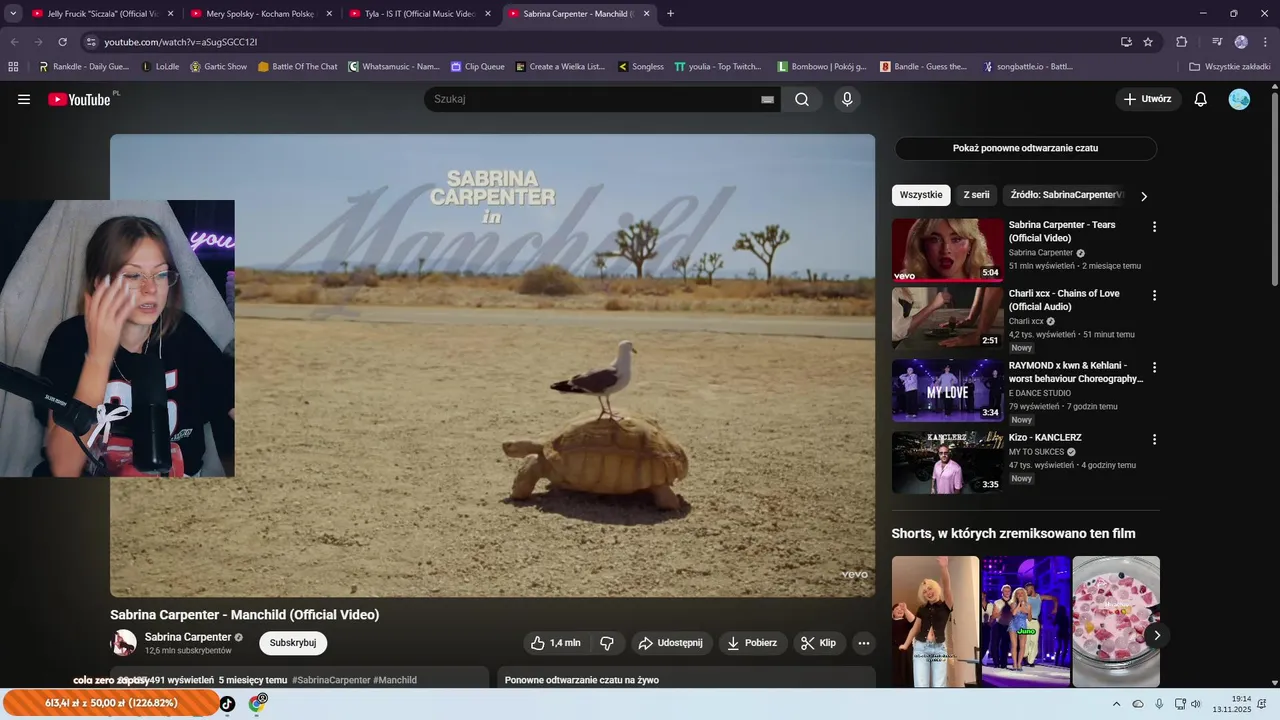Open the YouTube hamburger guide menu
1280x720 pixels.
click(24, 99)
